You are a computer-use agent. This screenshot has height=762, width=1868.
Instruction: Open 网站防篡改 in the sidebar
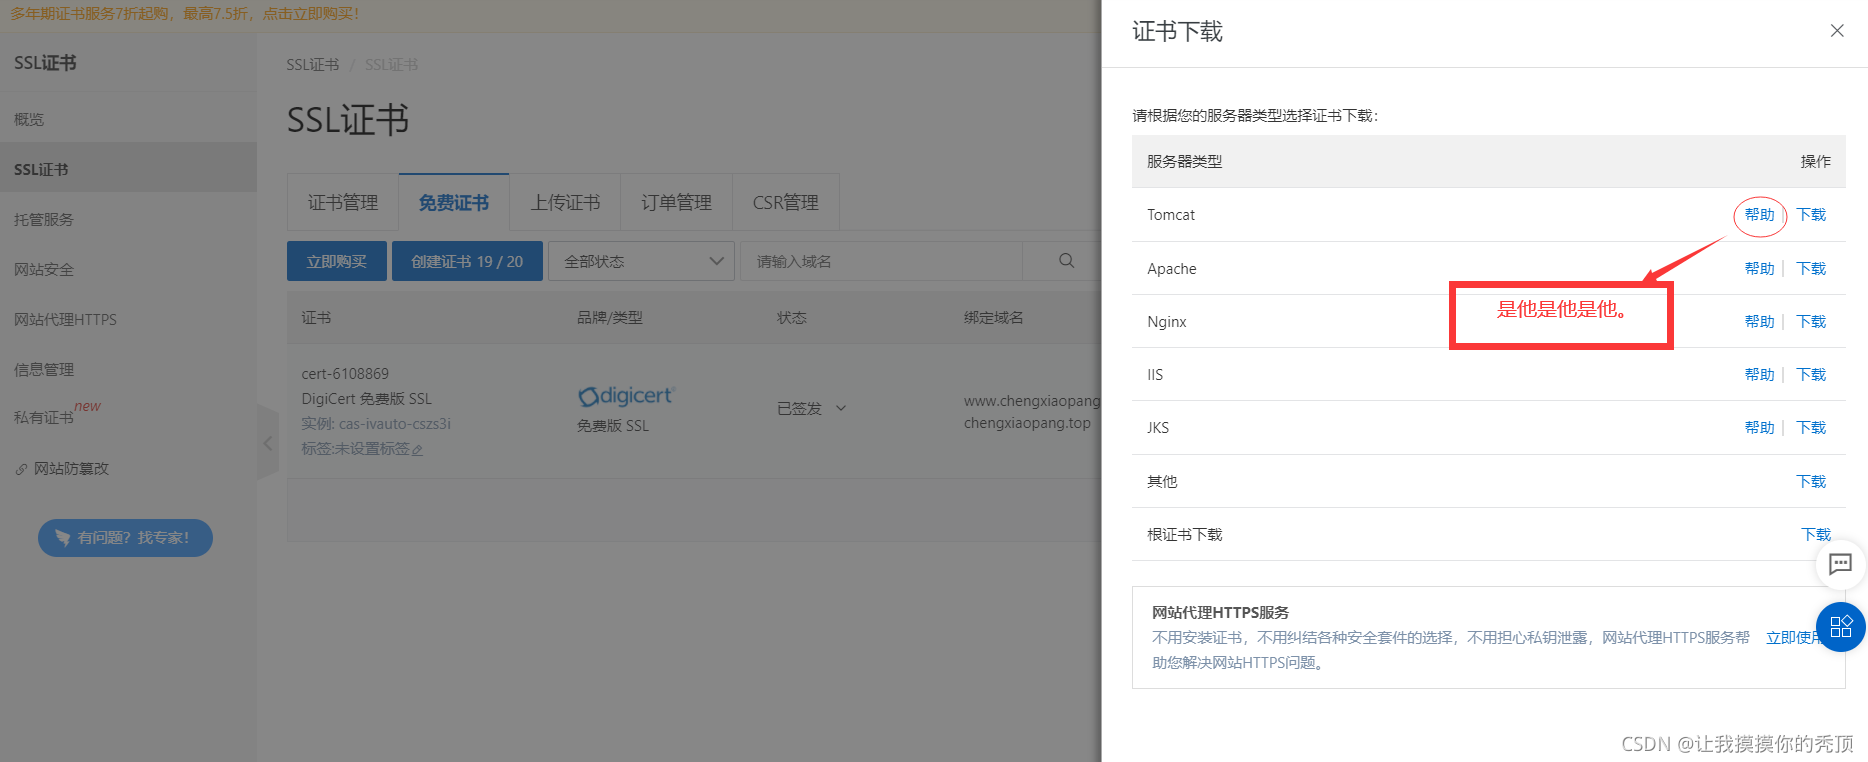[x=128, y=468]
